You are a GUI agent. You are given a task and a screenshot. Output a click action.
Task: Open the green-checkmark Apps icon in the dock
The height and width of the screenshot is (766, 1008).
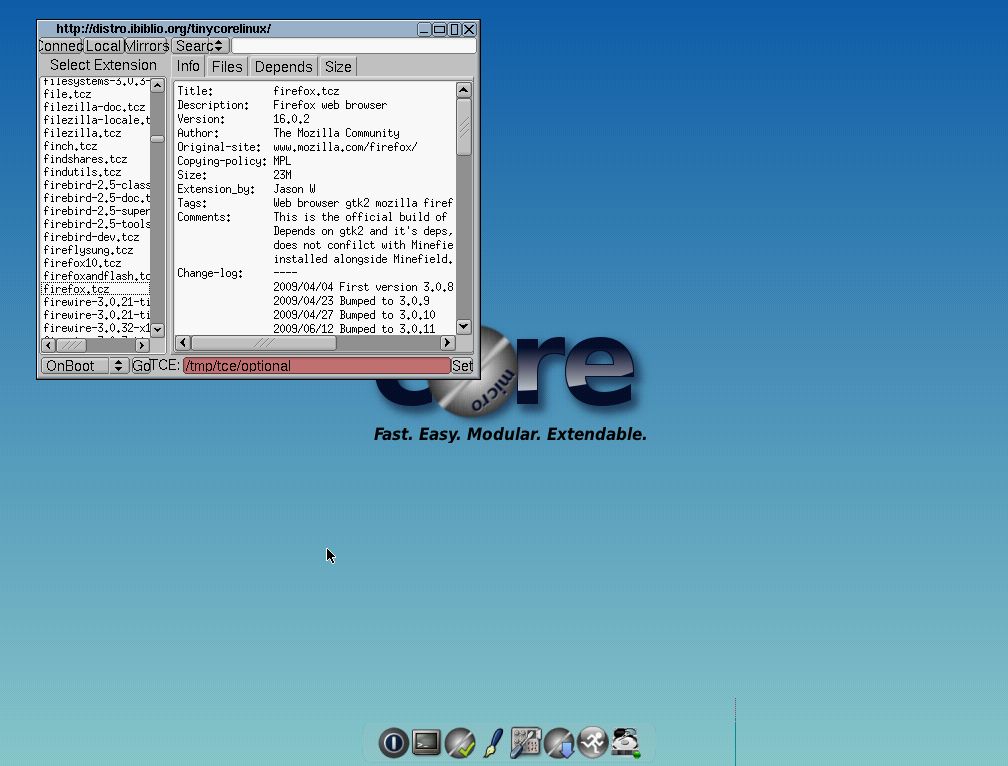click(x=460, y=743)
